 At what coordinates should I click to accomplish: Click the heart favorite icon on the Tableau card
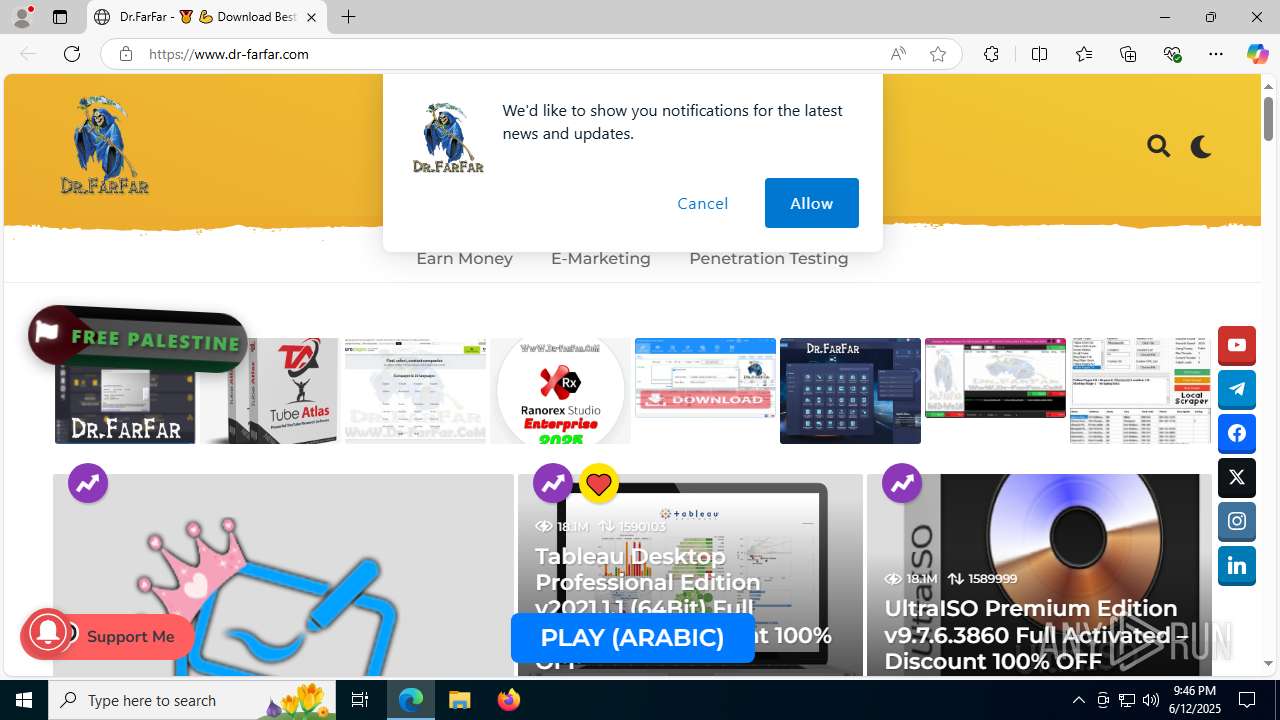click(x=598, y=484)
